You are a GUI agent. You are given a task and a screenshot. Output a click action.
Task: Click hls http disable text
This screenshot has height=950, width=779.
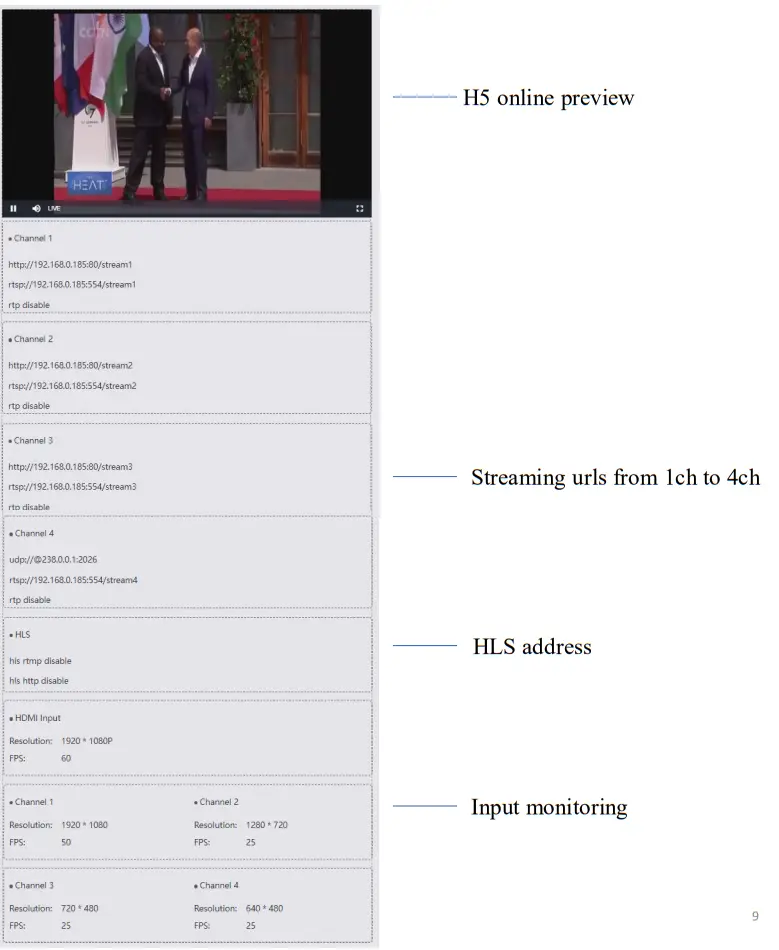point(39,681)
